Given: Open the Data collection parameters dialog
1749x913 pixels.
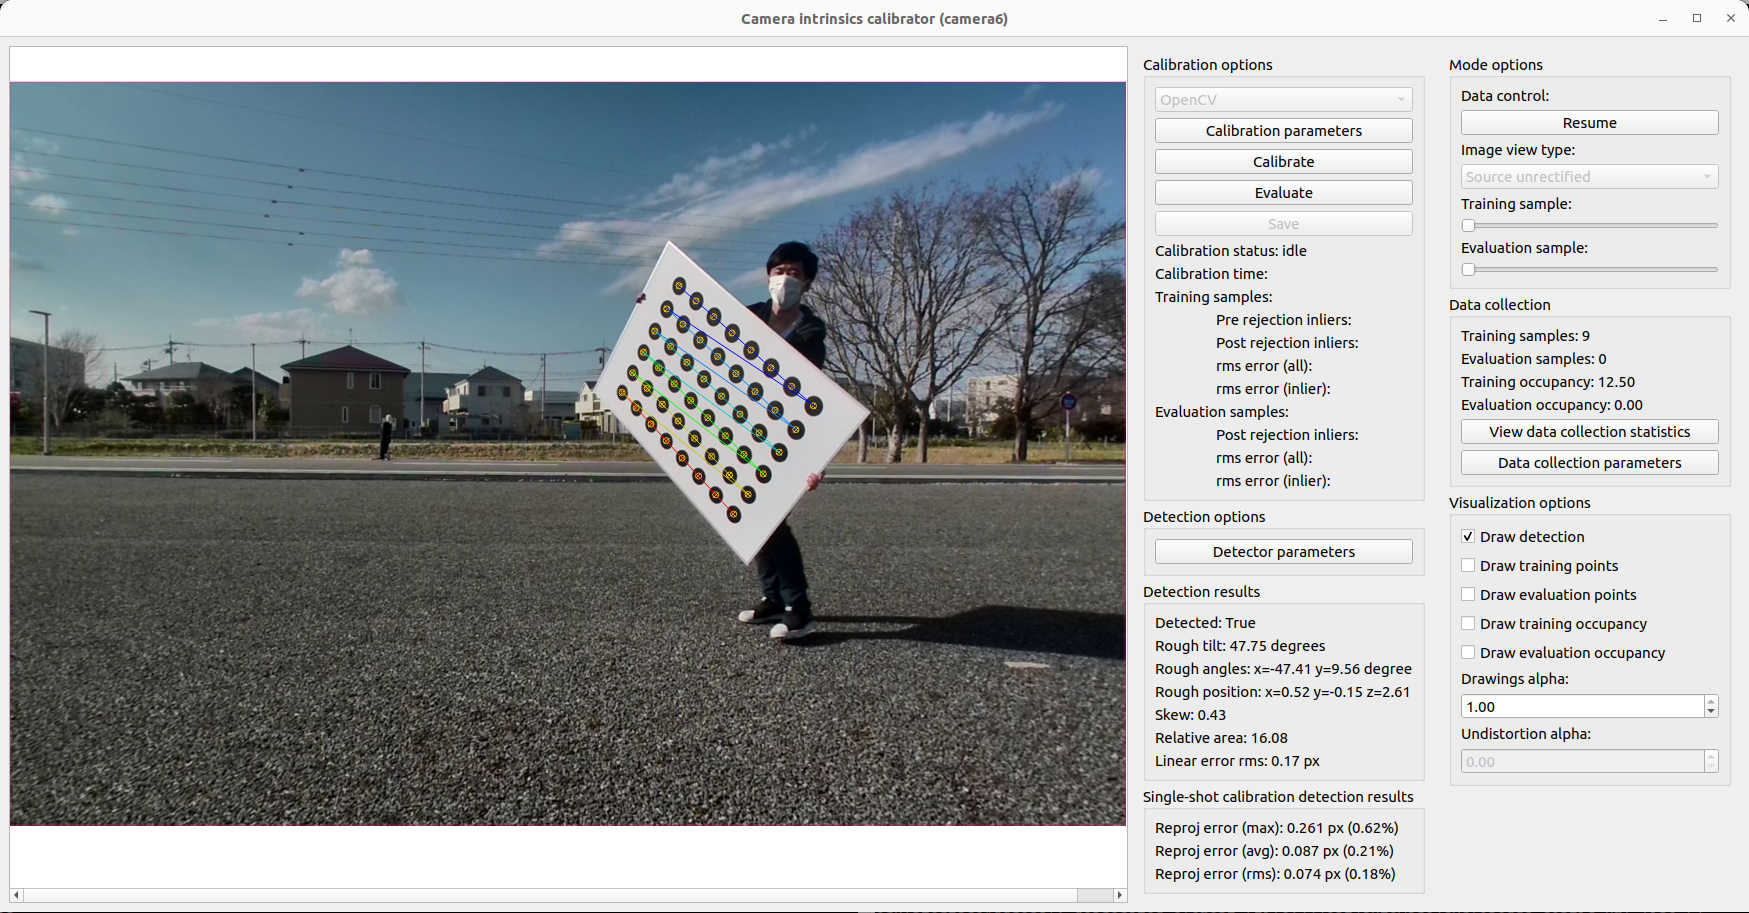Looking at the screenshot, I should coord(1588,462).
